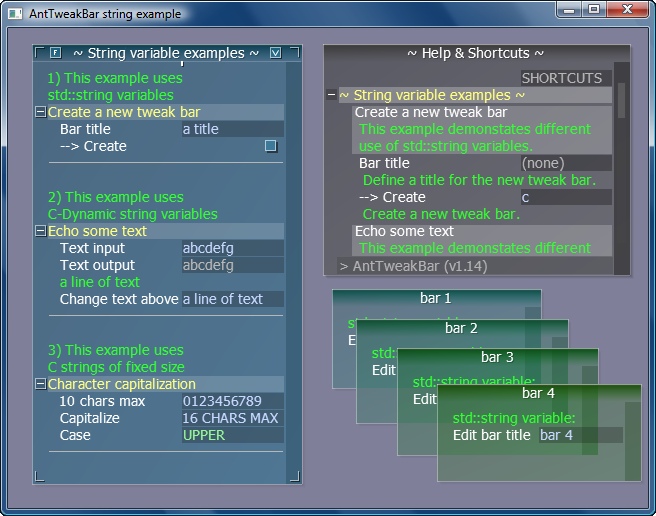Click 'C strings of fixed size' text

[116, 367]
